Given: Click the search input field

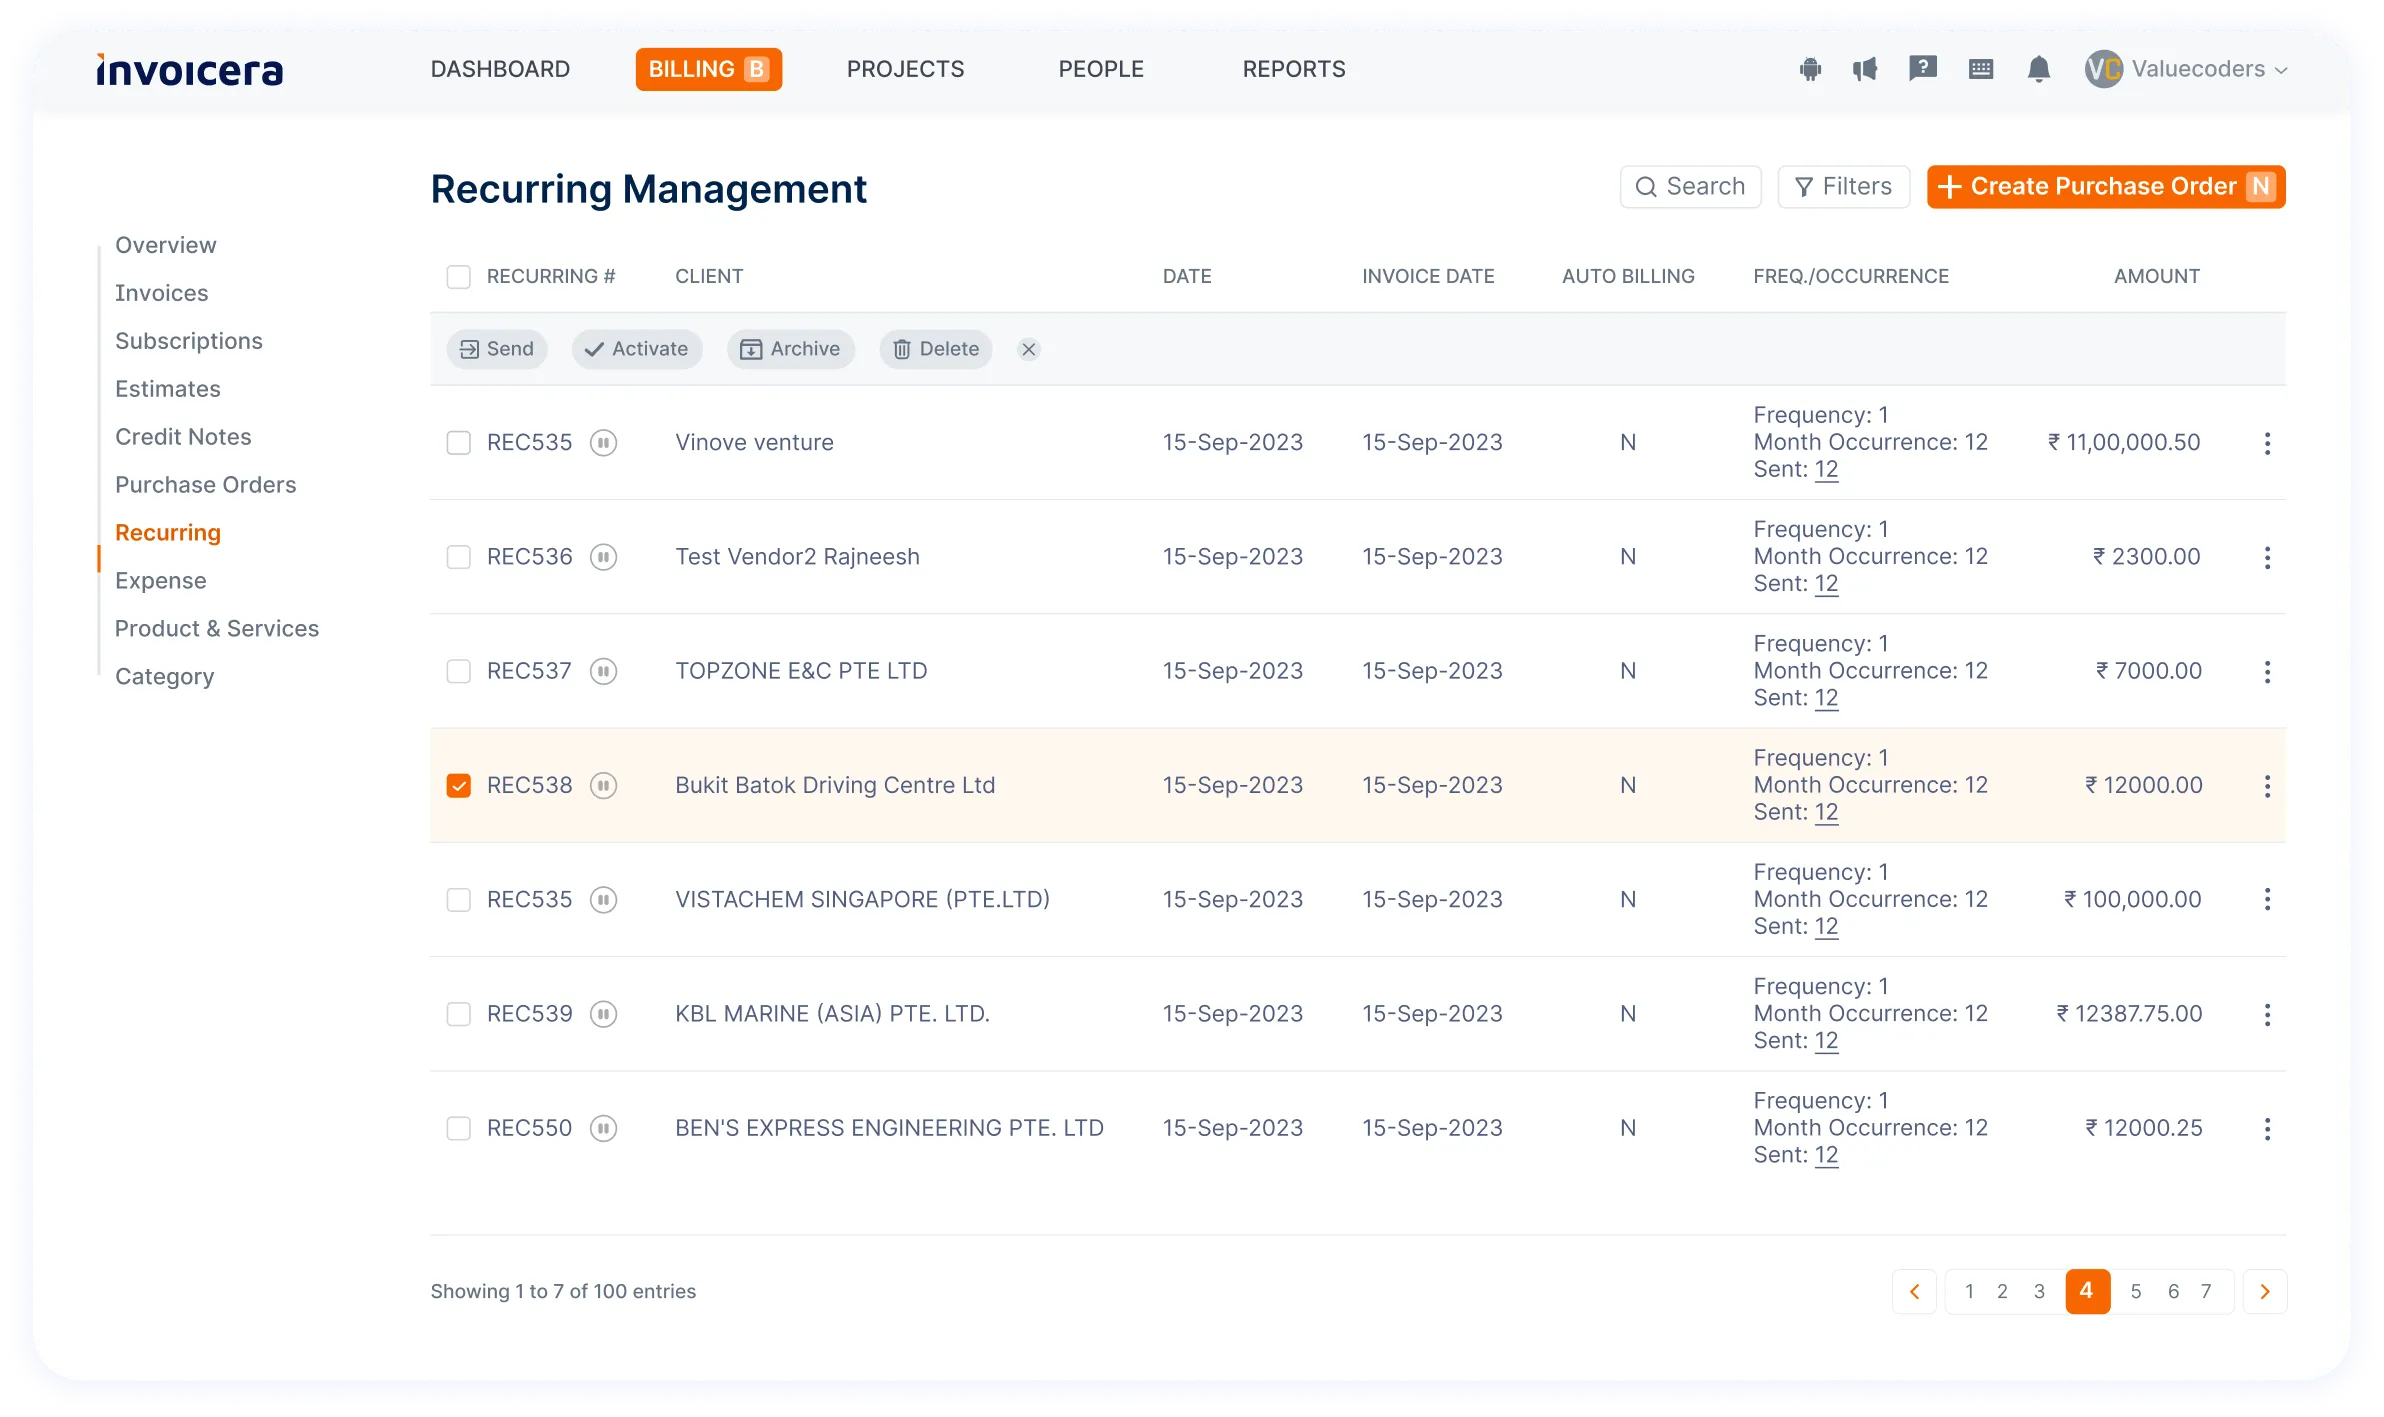Looking at the screenshot, I should pyautogui.click(x=1691, y=187).
